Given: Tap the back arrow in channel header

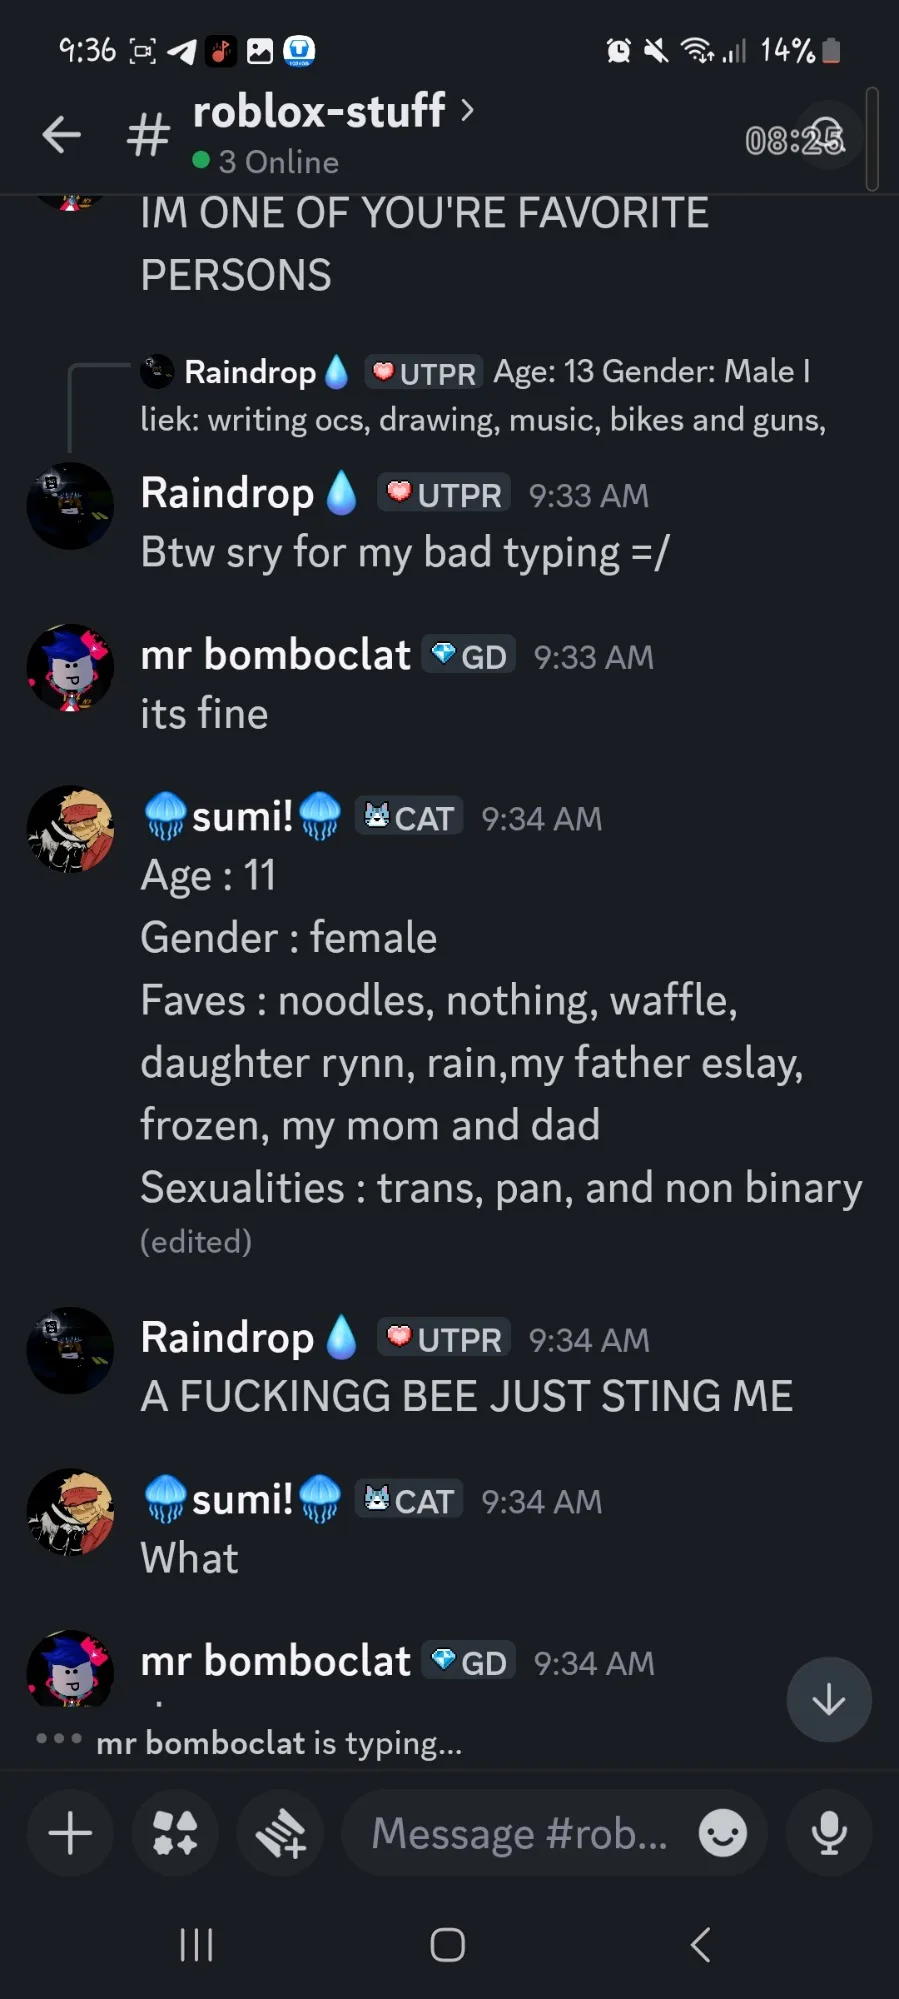Looking at the screenshot, I should tap(61, 134).
